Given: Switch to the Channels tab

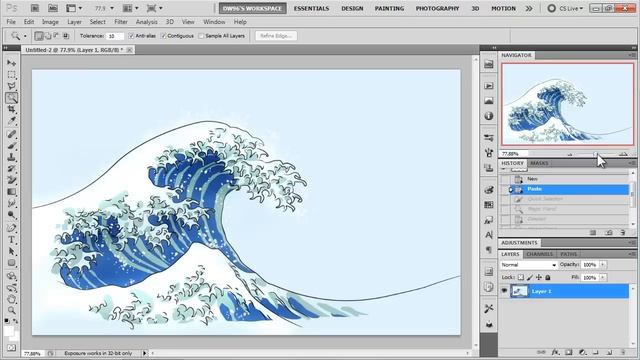Looking at the screenshot, I should click(540, 254).
